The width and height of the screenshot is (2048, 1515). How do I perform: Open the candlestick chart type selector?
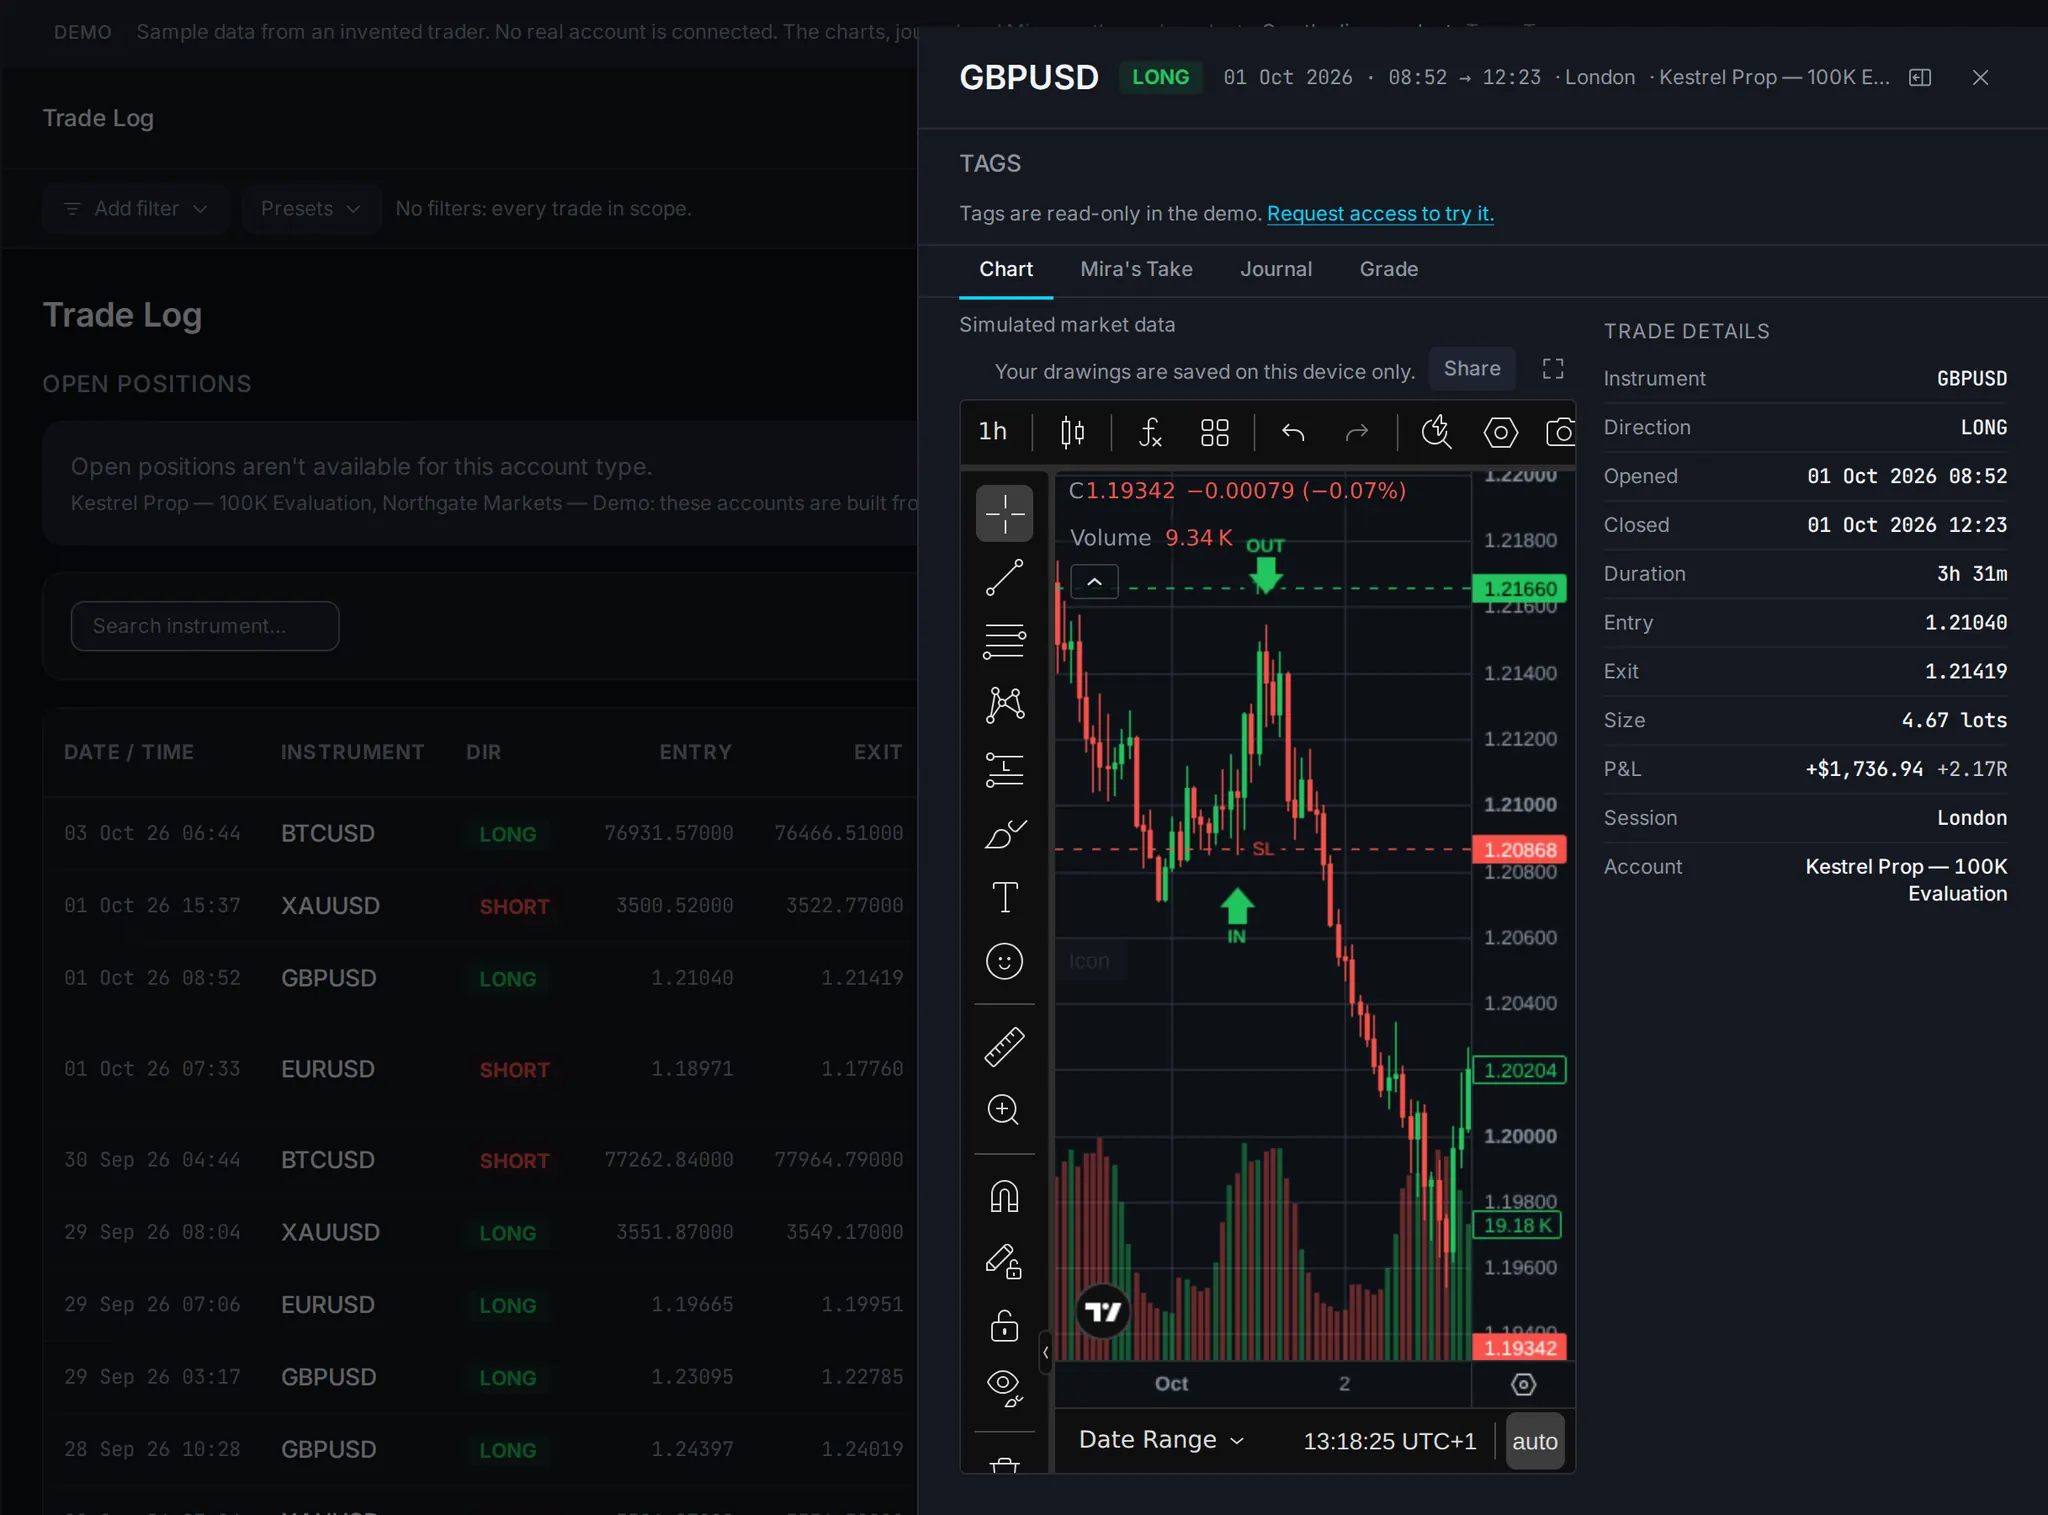click(x=1072, y=432)
